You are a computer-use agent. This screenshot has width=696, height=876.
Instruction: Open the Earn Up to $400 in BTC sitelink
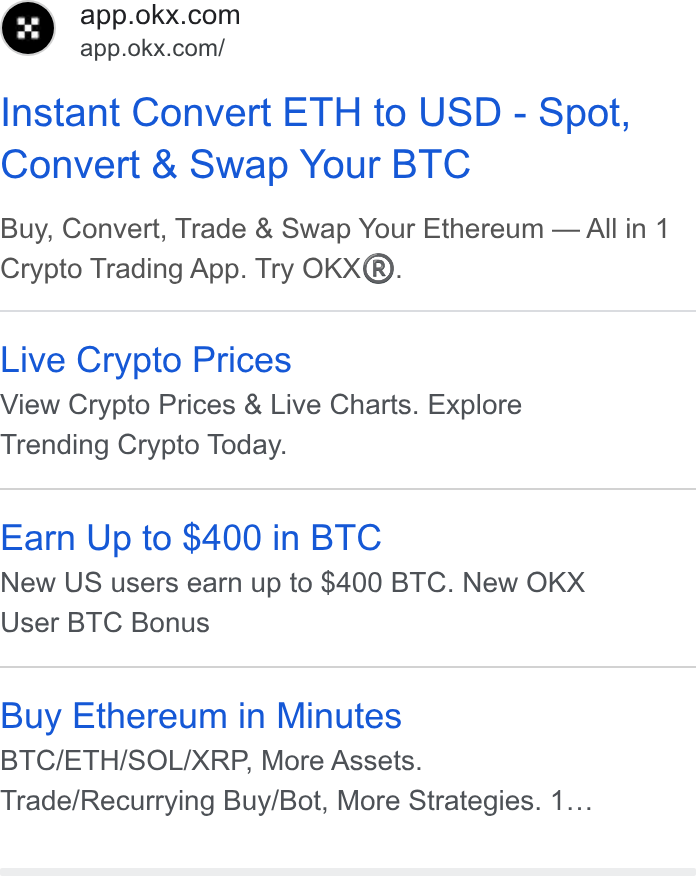click(190, 538)
